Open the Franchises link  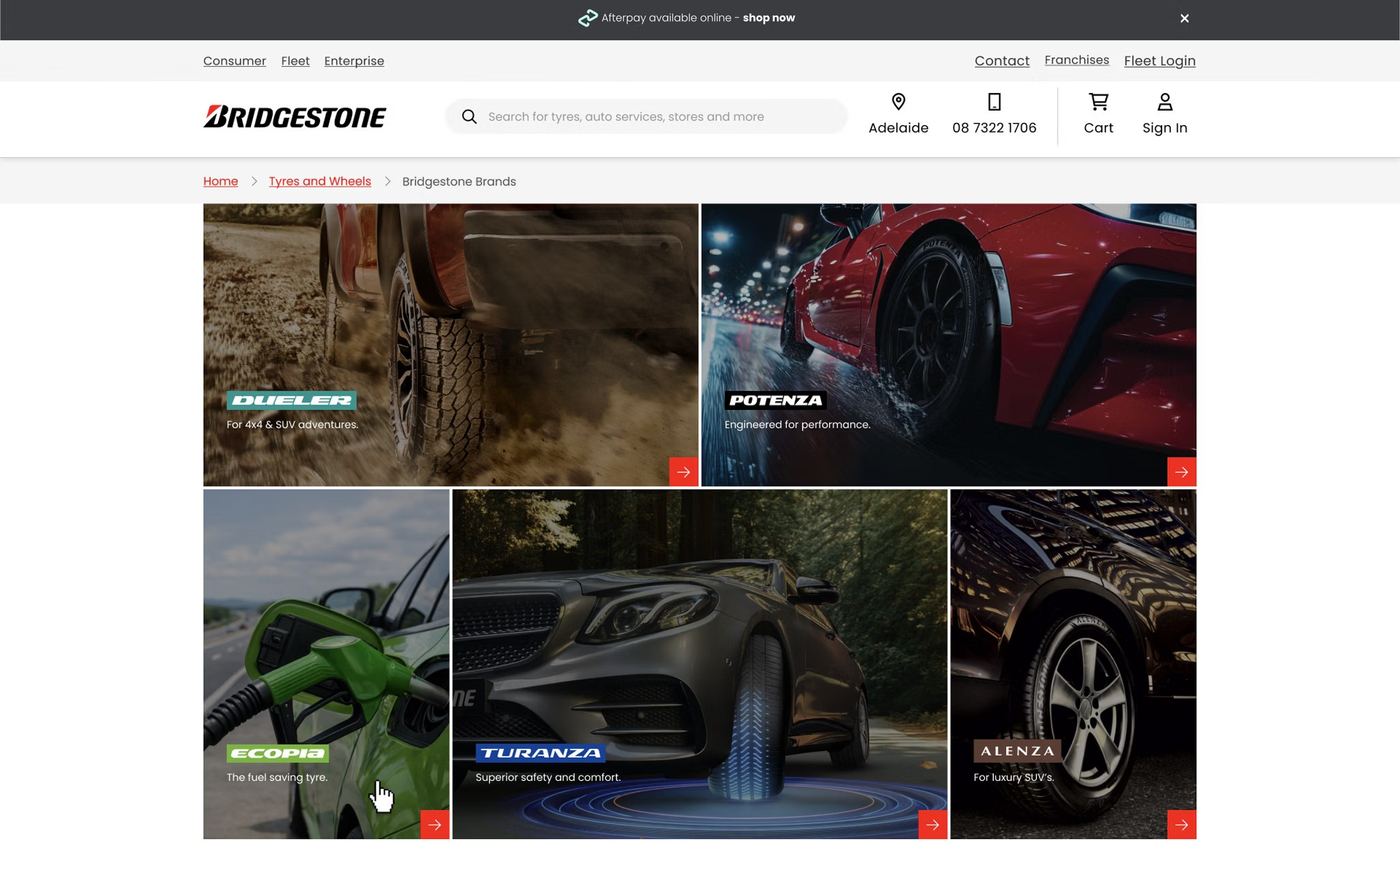1077,60
